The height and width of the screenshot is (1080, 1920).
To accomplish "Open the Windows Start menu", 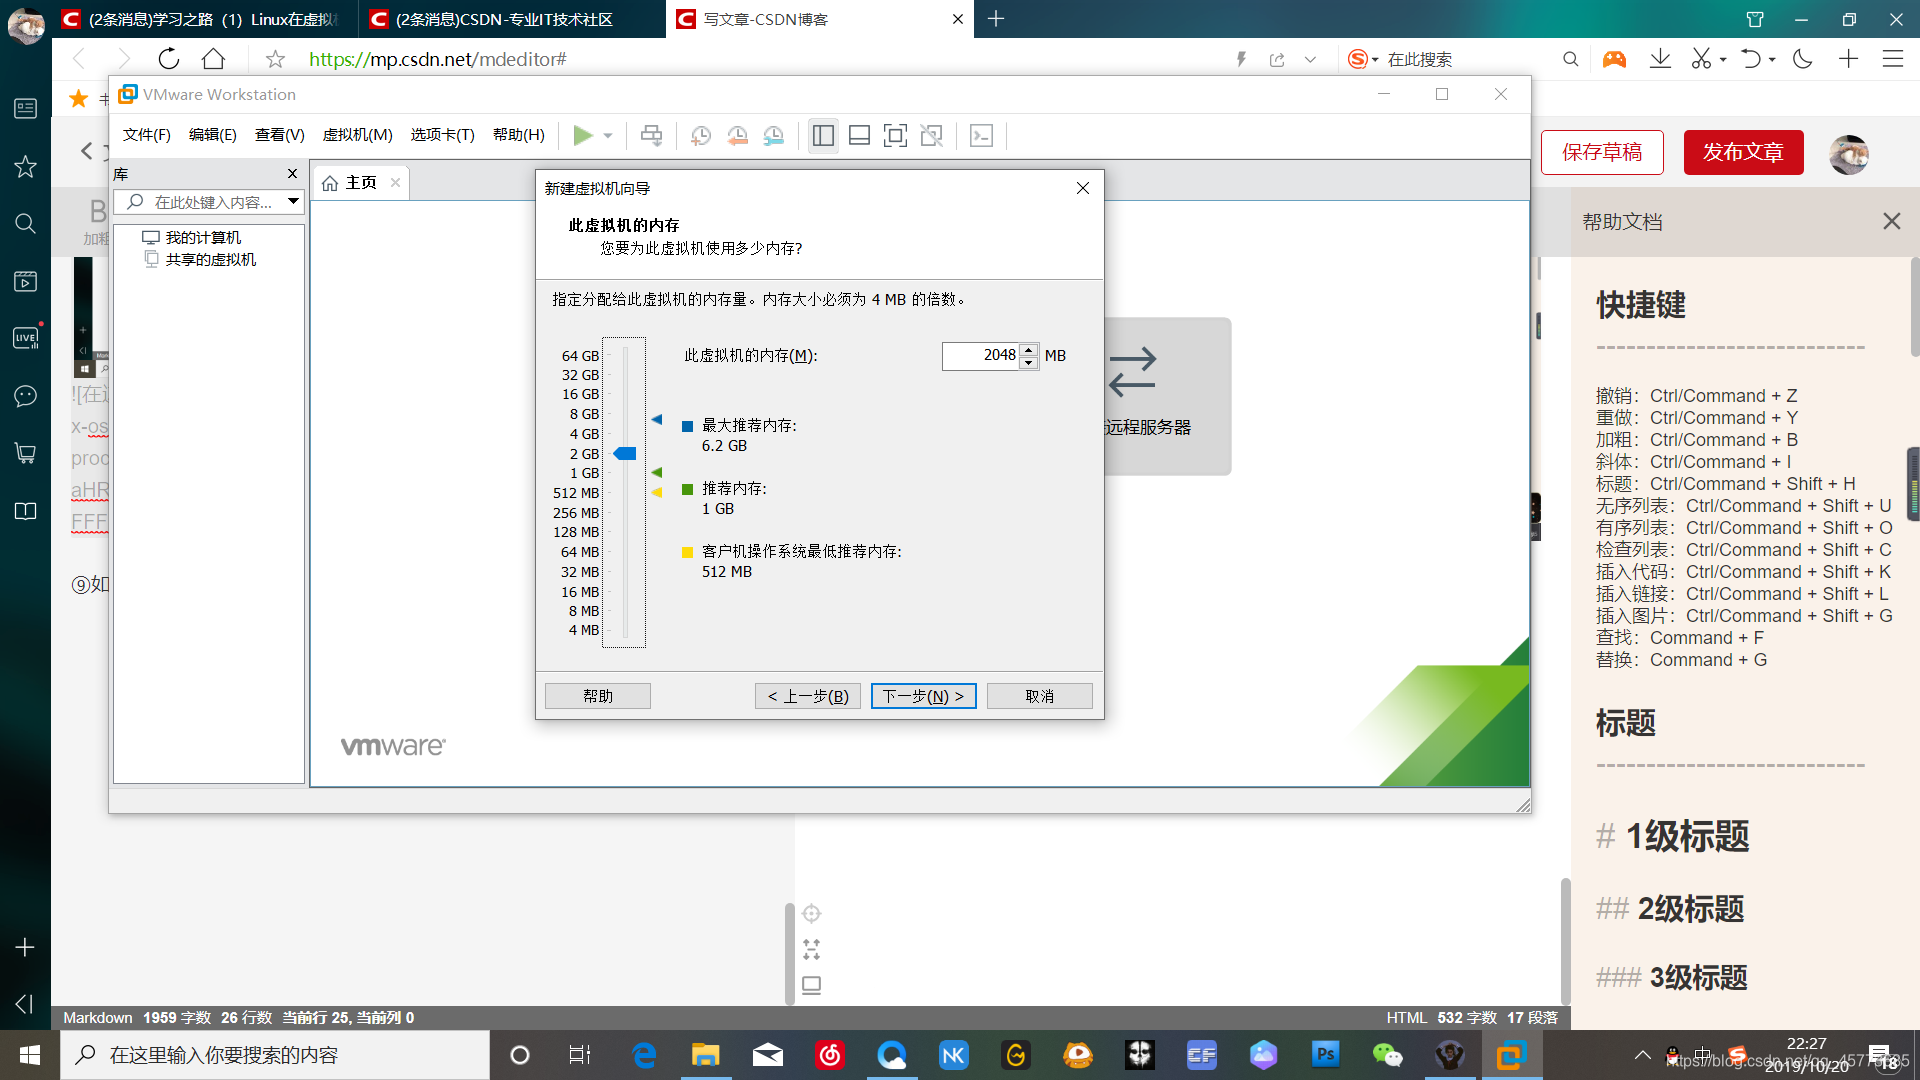I will click(x=29, y=1055).
